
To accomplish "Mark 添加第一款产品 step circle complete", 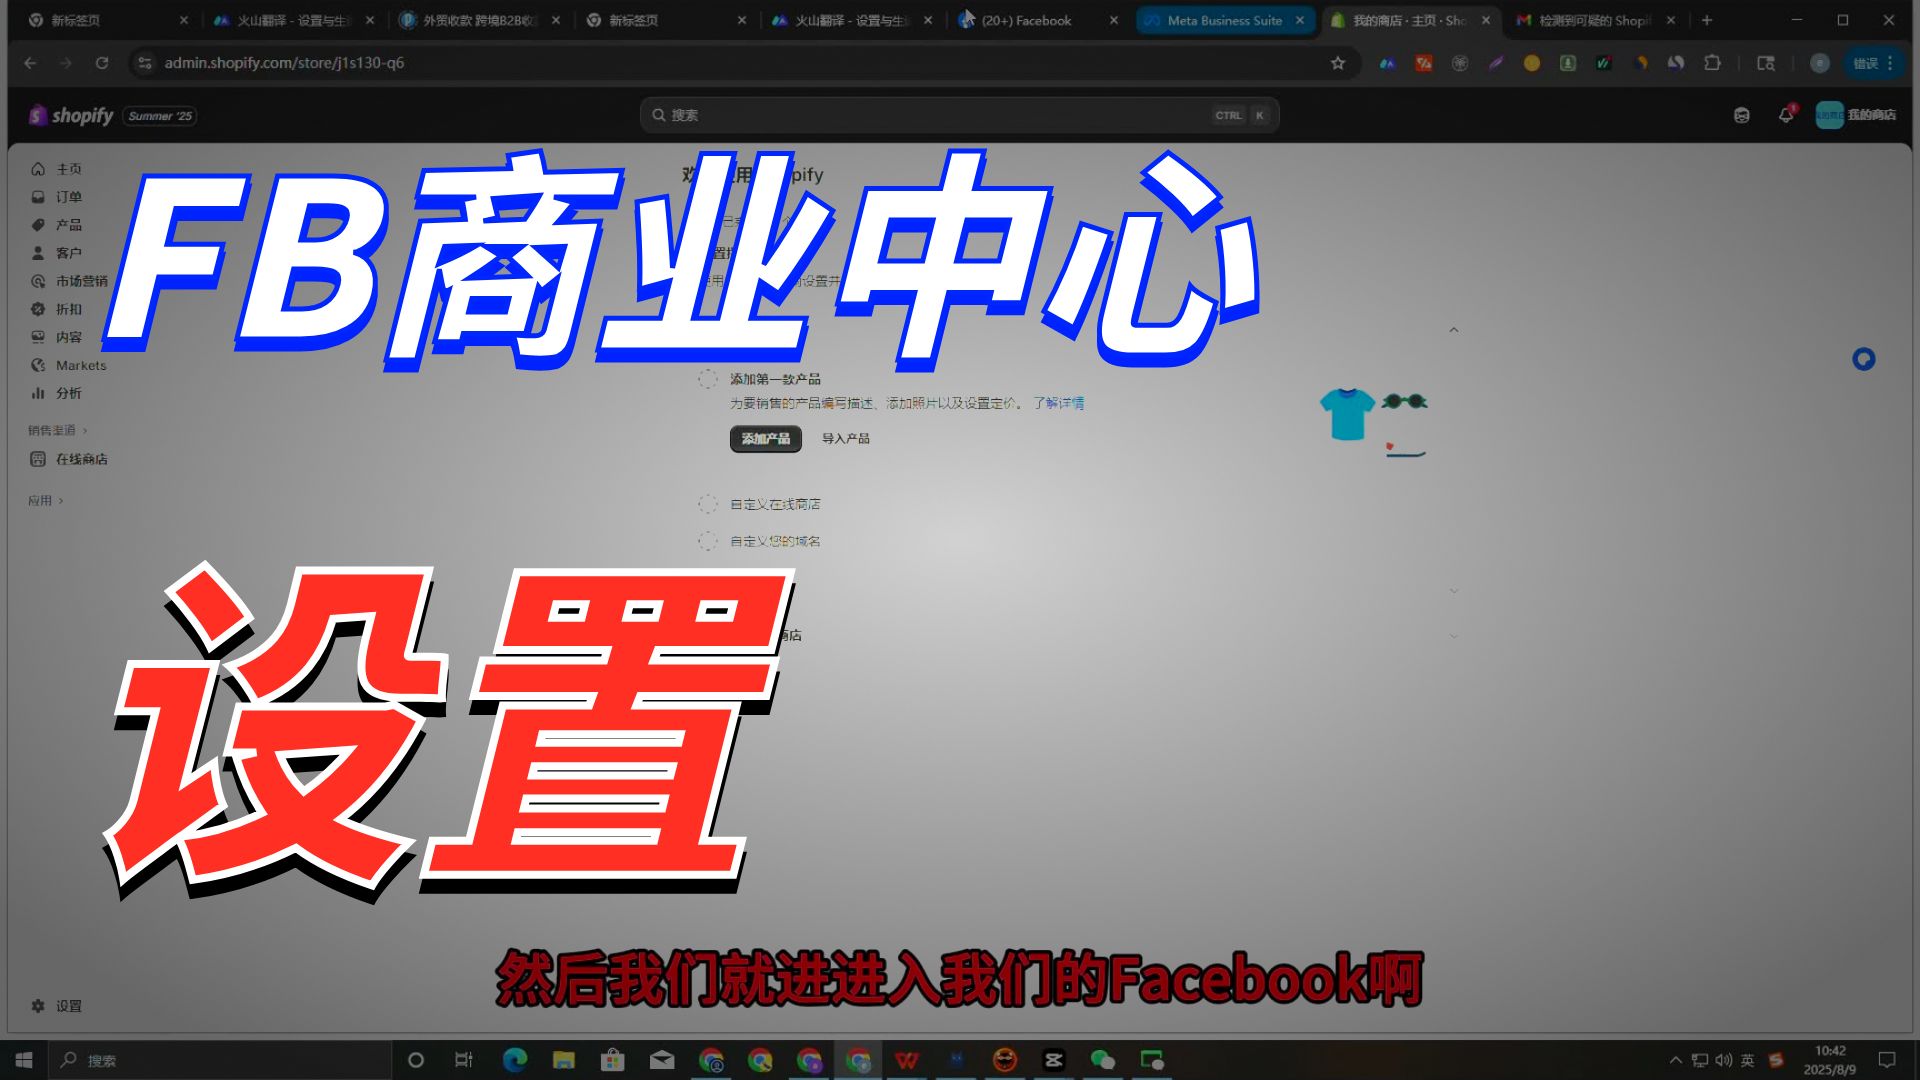I will click(x=708, y=379).
